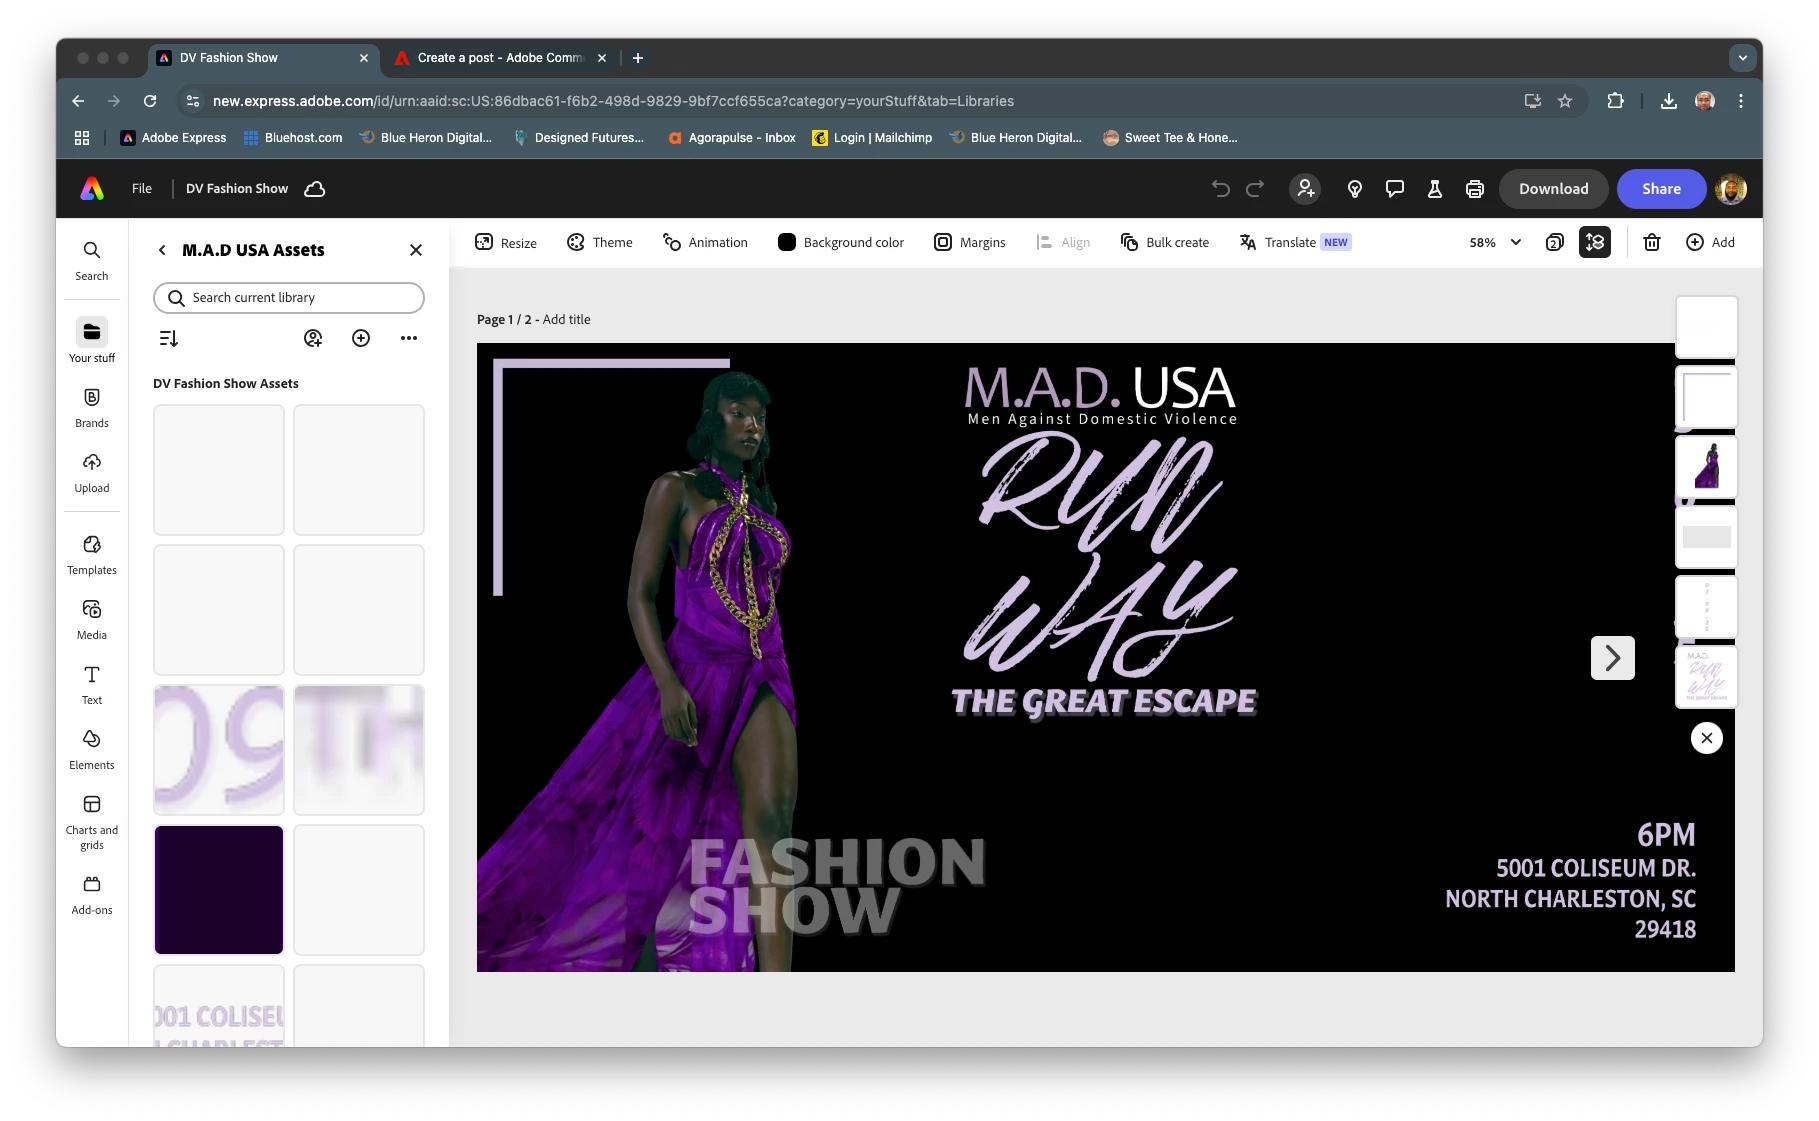
Task: Open library more options menu
Action: tap(409, 339)
